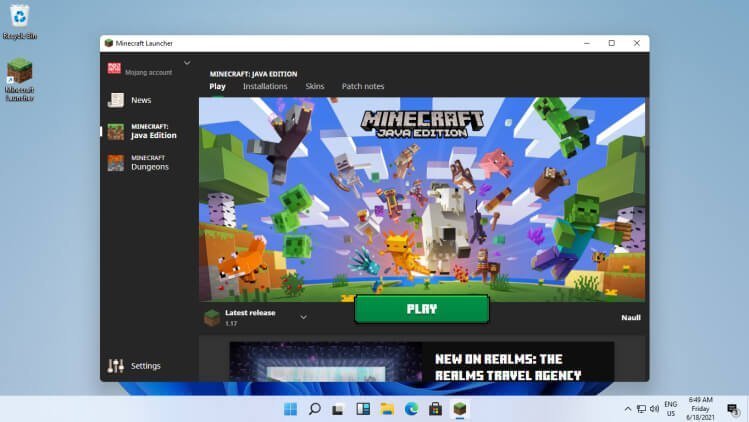Click the Naull username label
The height and width of the screenshot is (422, 749).
(631, 317)
